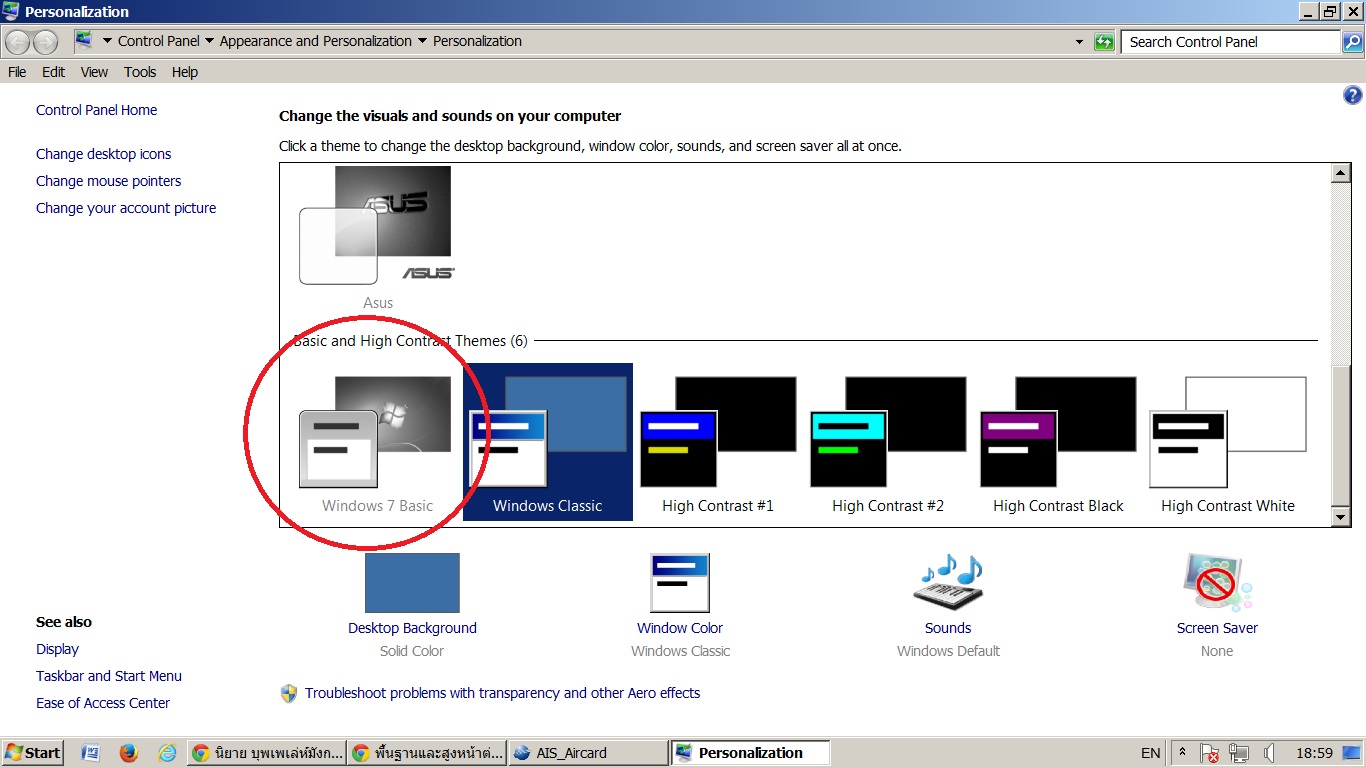
Task: Show hidden tray icons arrow
Action: tap(1182, 753)
